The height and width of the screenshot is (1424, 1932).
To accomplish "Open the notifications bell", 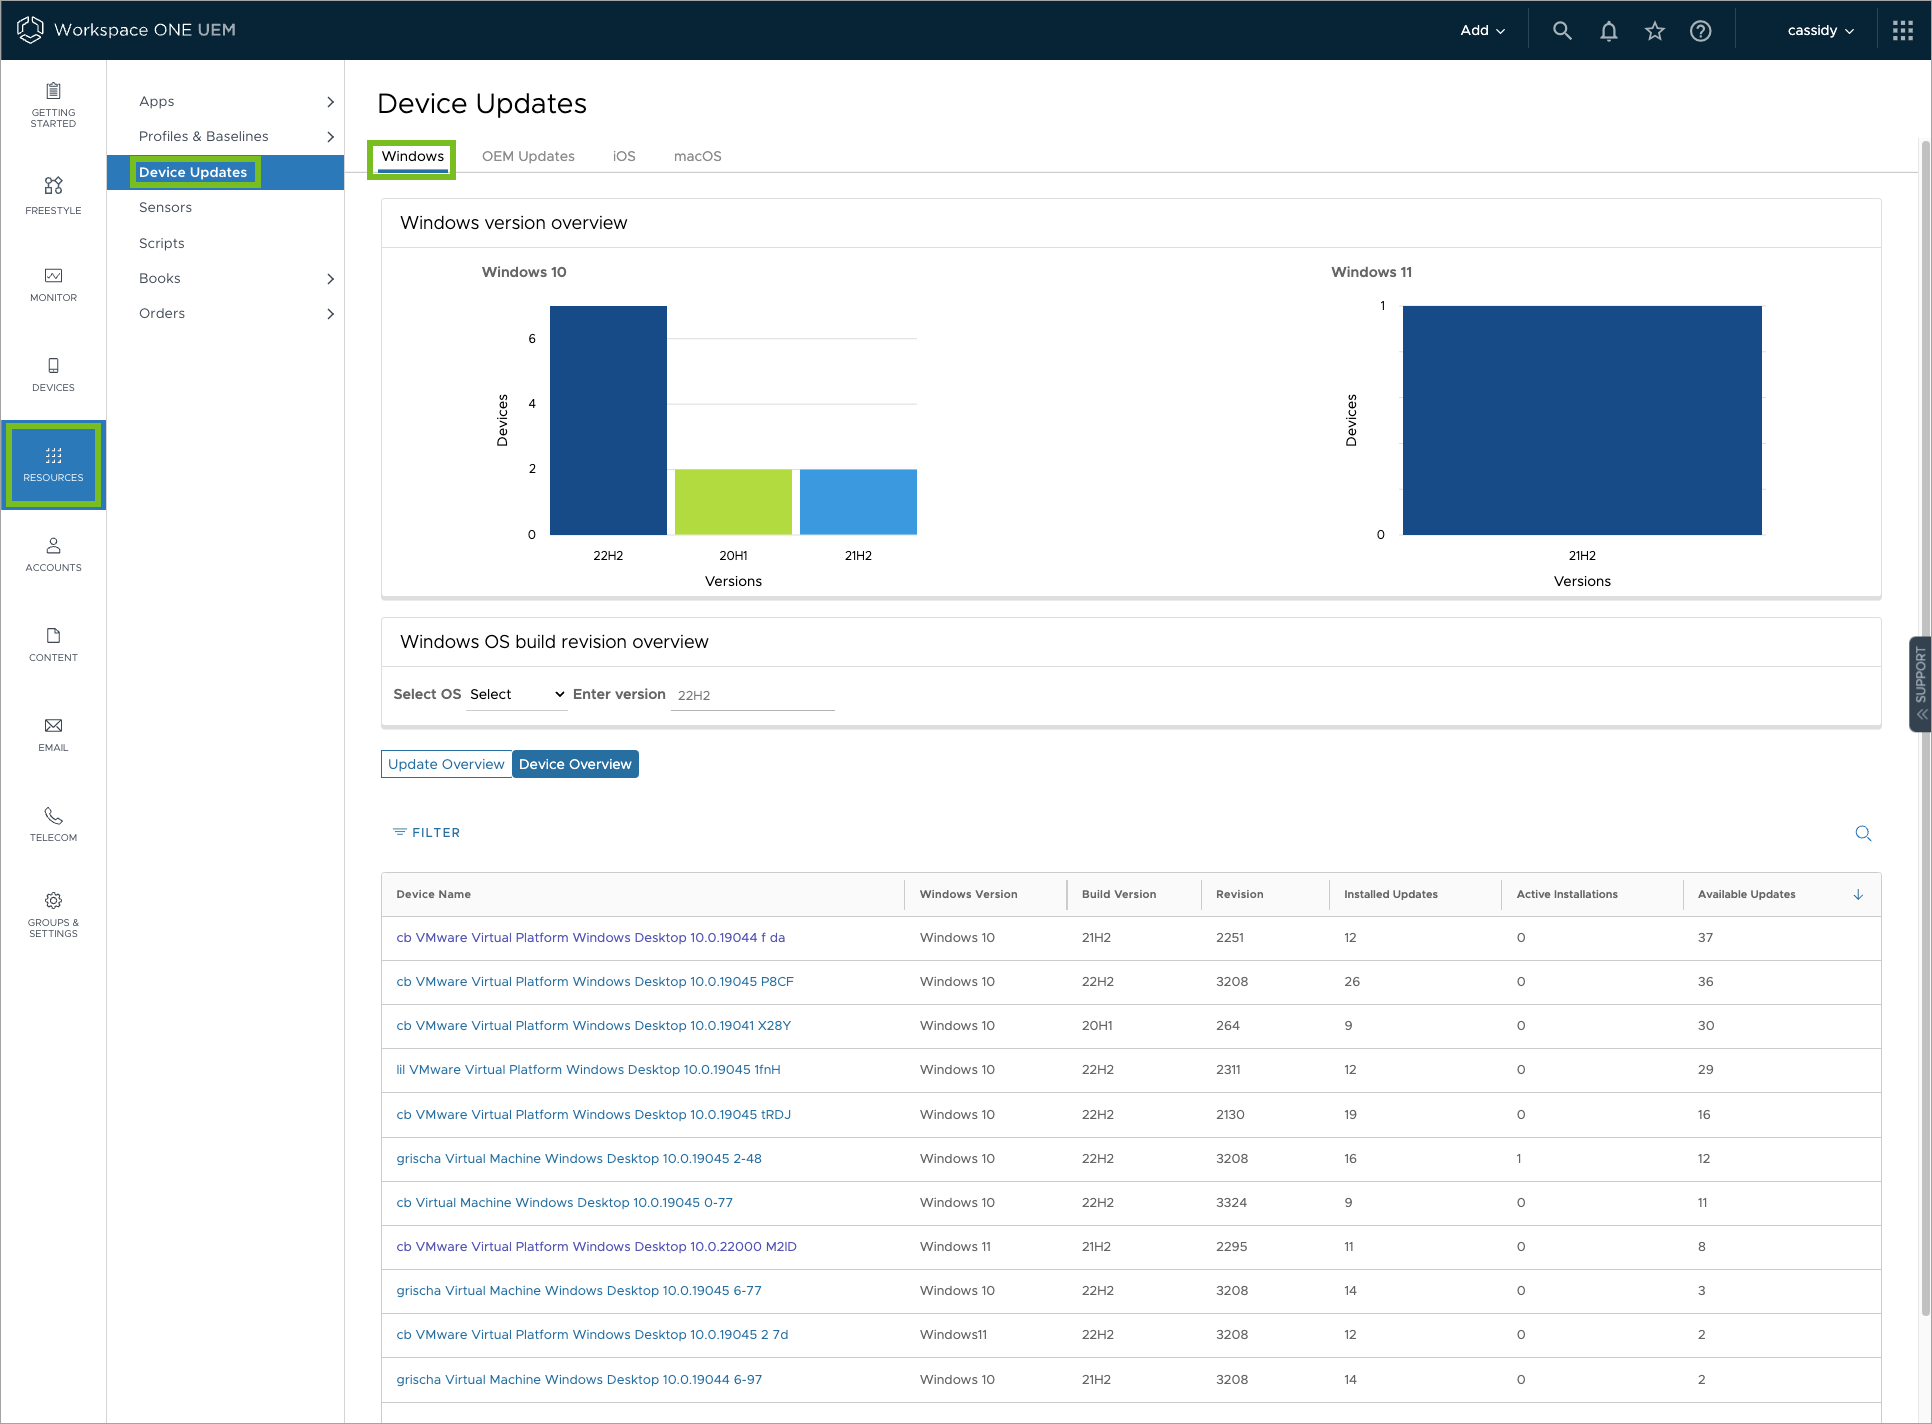I will [1608, 31].
